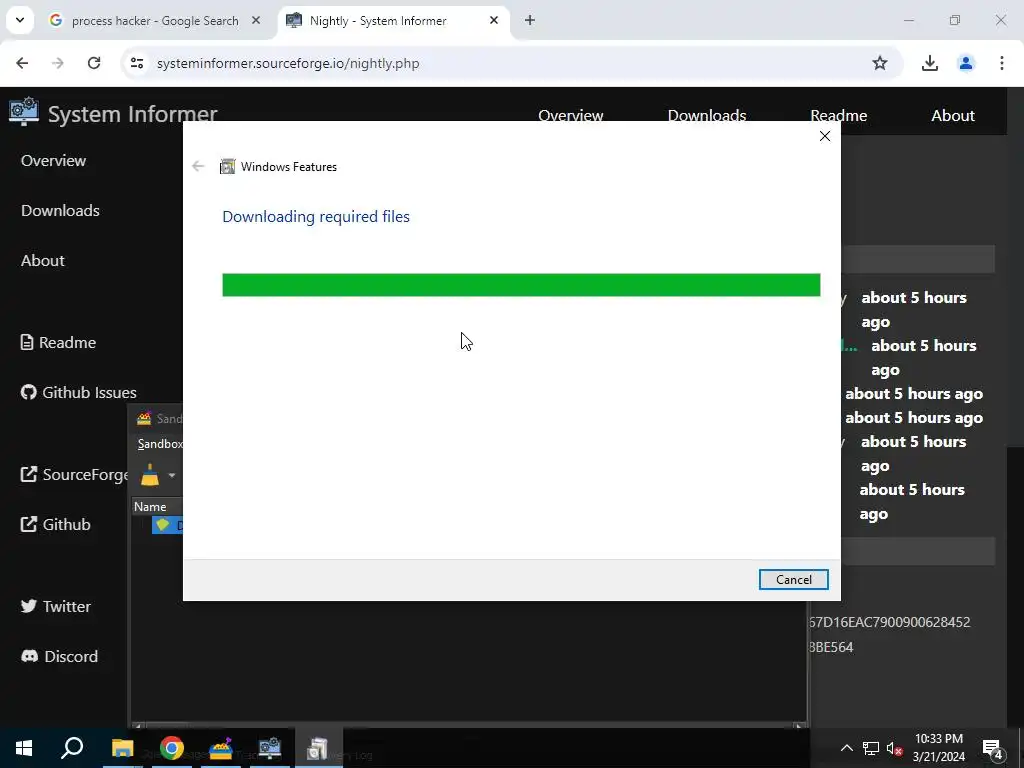
Task: Click the green download progress bar
Action: 521,285
